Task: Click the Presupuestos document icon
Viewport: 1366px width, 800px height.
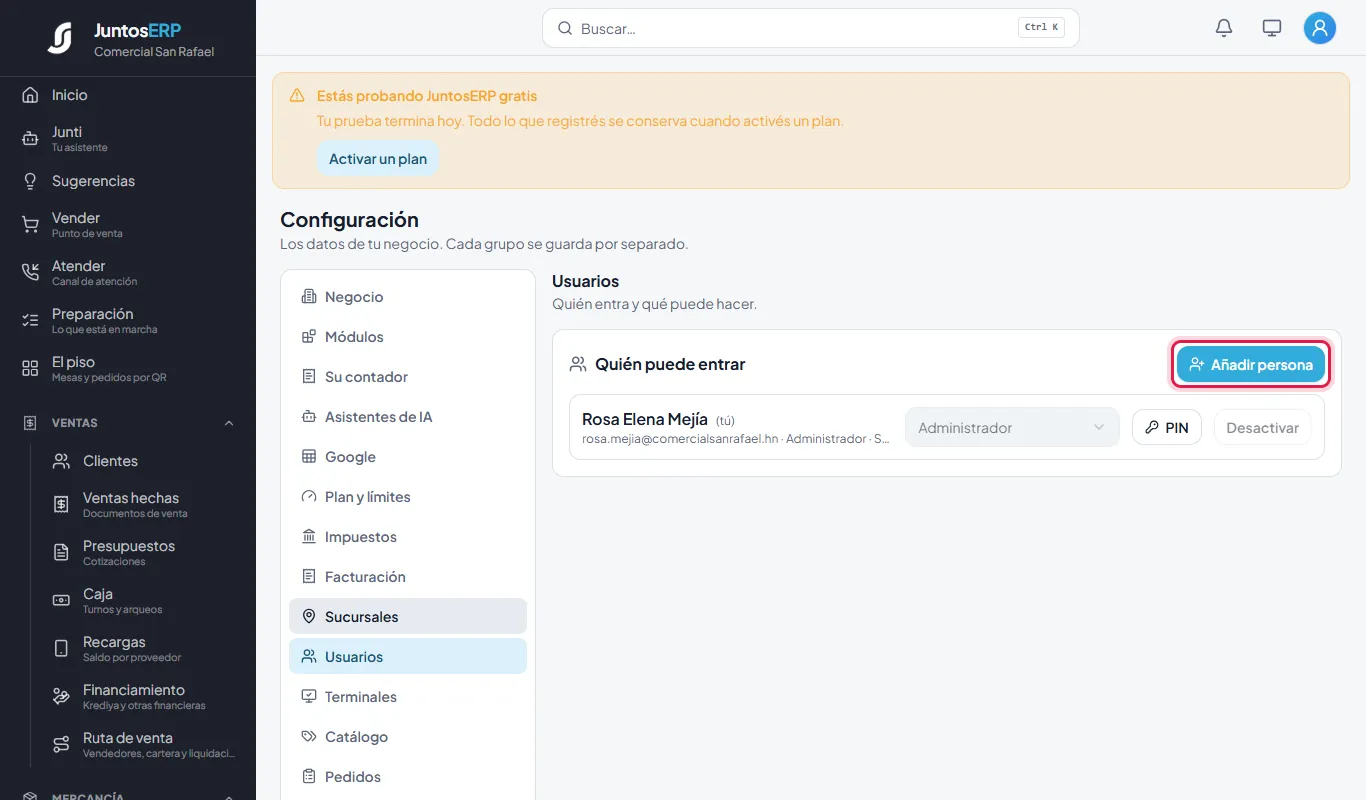Action: pyautogui.click(x=61, y=553)
